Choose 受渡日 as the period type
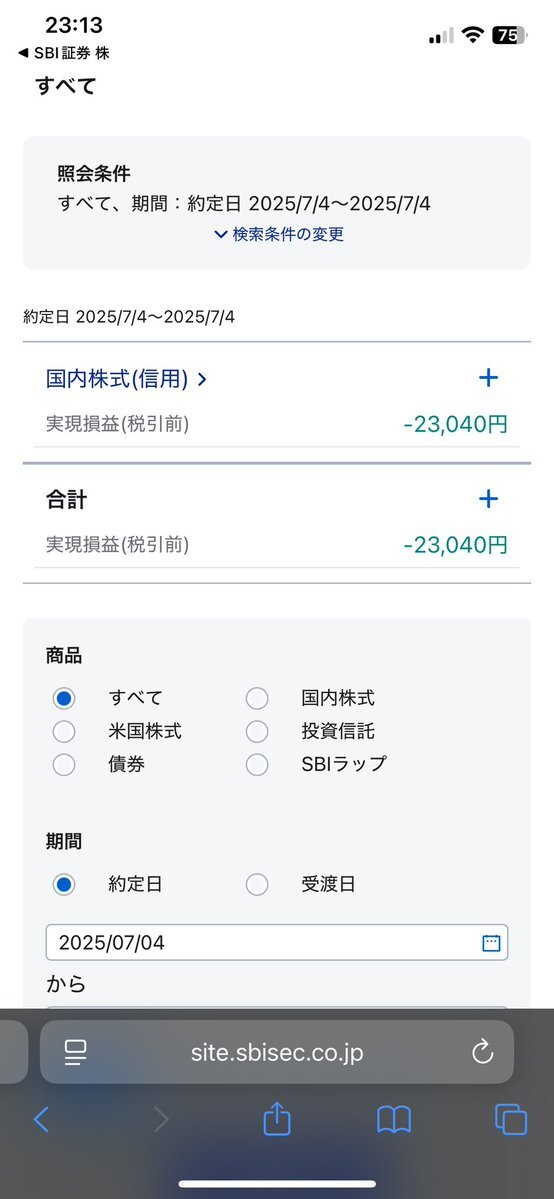 (x=257, y=885)
